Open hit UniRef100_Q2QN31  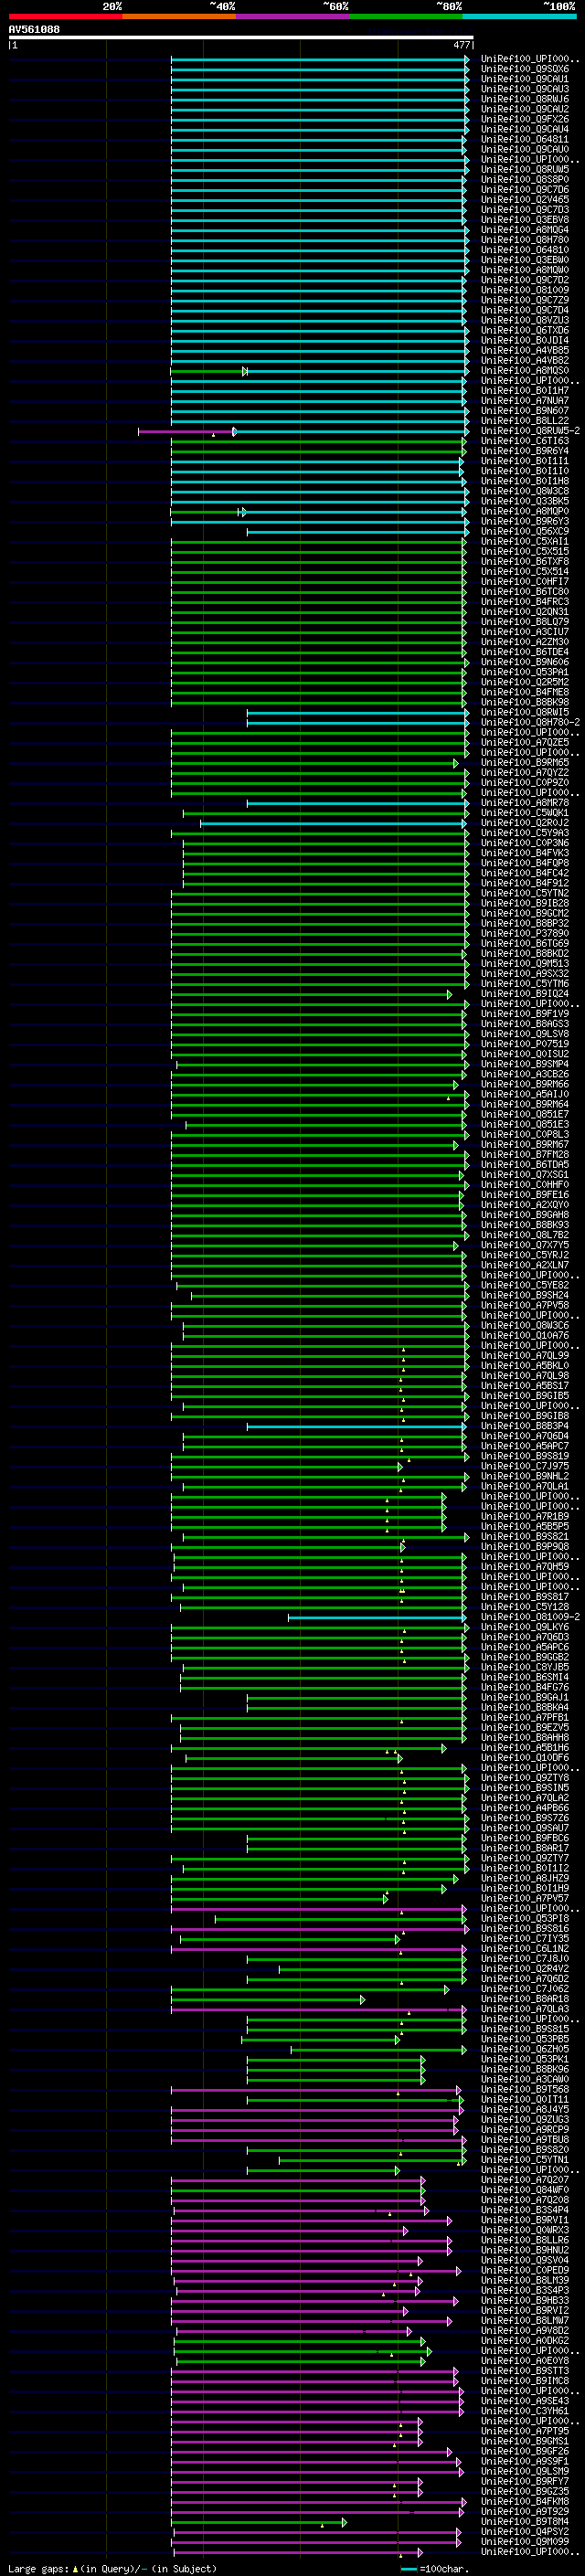click(525, 612)
